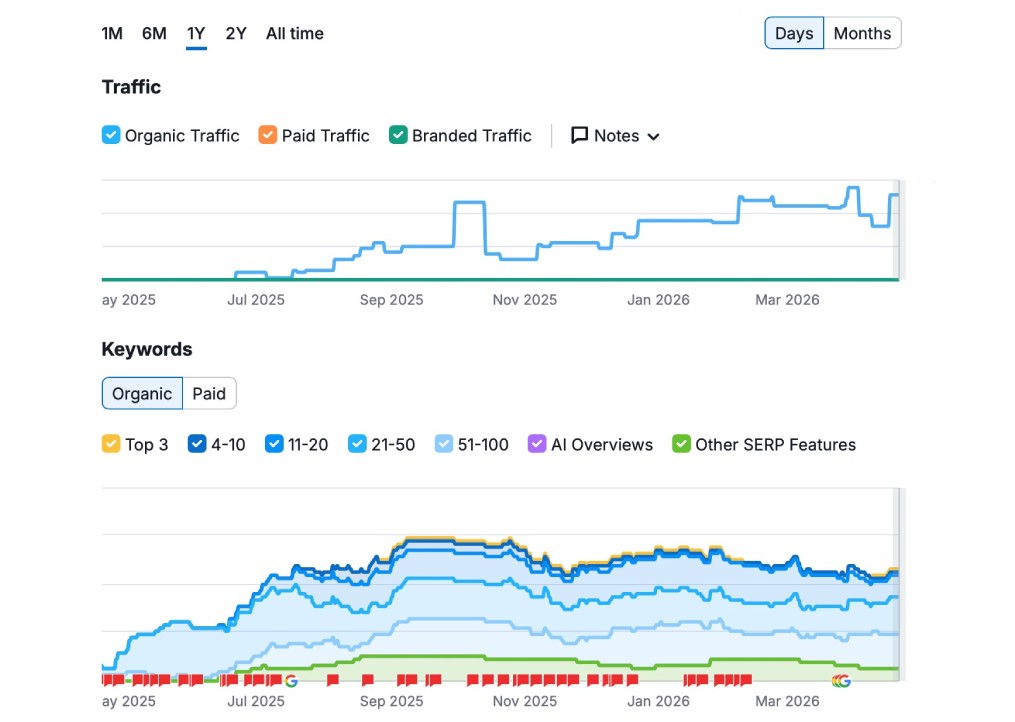Uncheck the 11-20 positions checkbox
This screenshot has width=1015, height=722.
pyautogui.click(x=274, y=445)
